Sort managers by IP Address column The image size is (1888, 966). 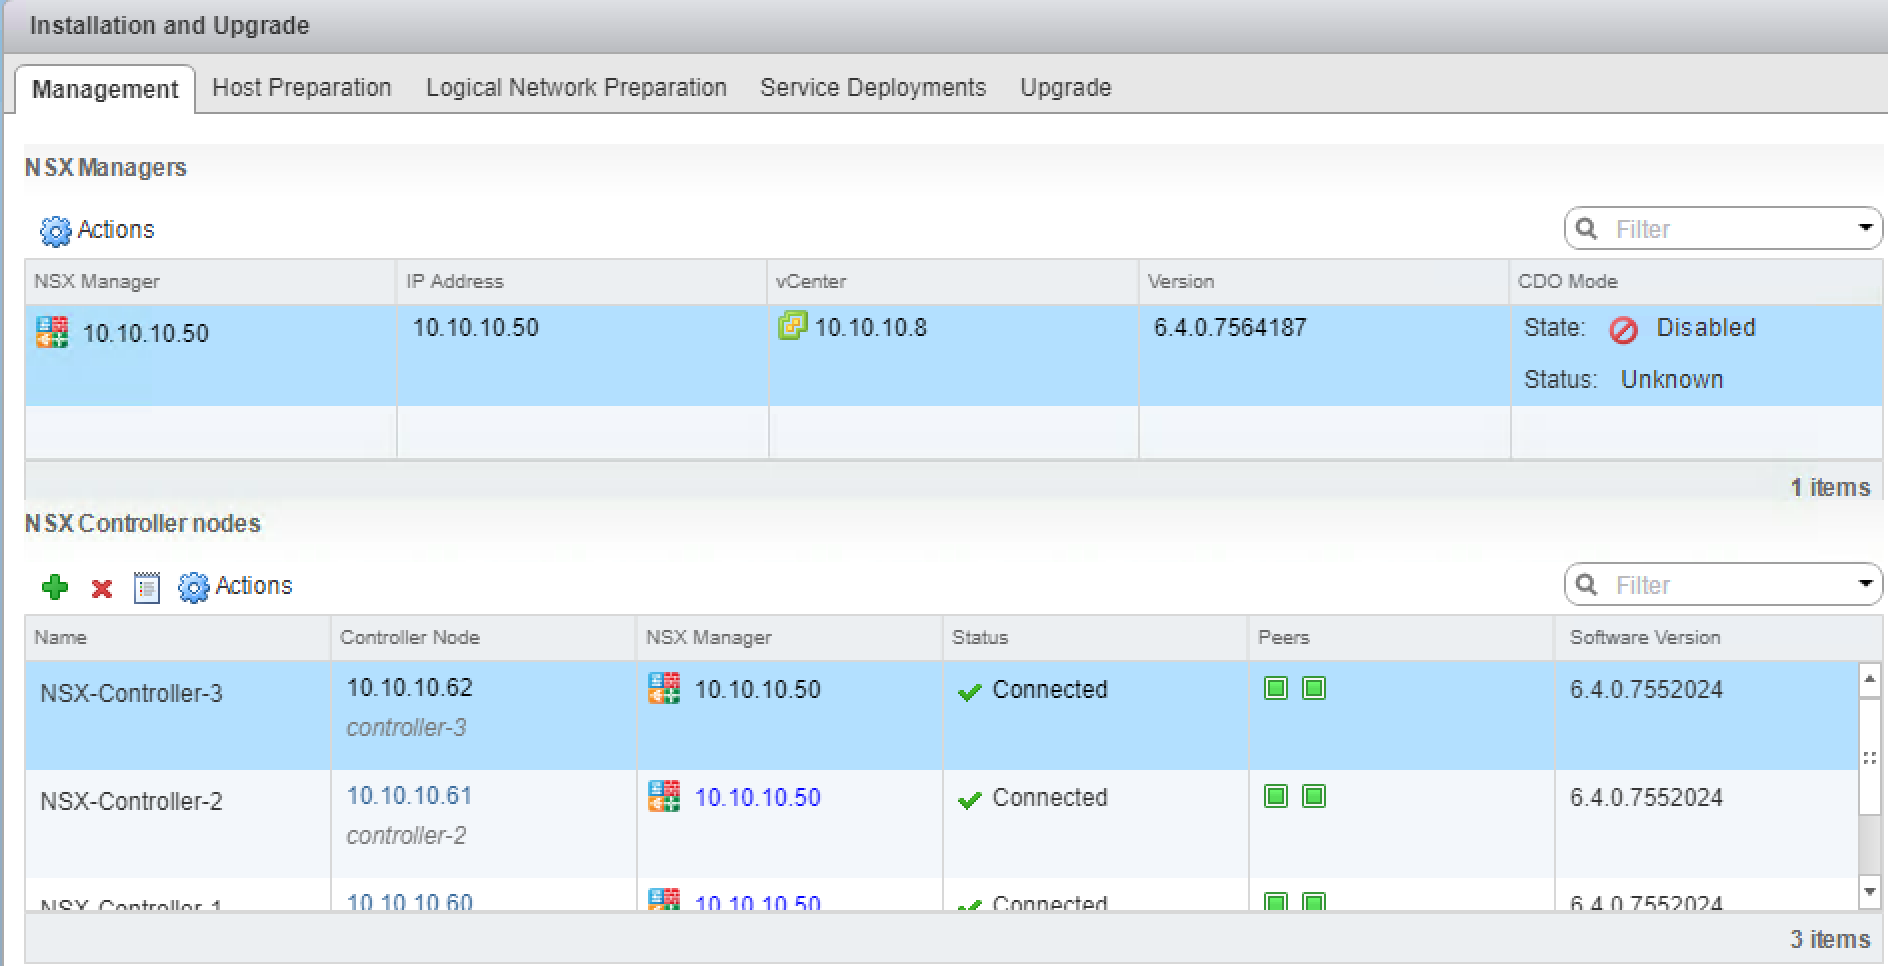coord(582,282)
